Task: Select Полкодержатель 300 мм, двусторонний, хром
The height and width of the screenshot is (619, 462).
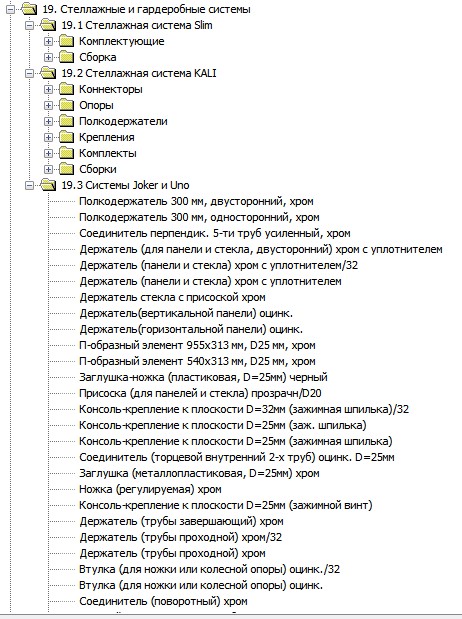Action: [x=196, y=201]
